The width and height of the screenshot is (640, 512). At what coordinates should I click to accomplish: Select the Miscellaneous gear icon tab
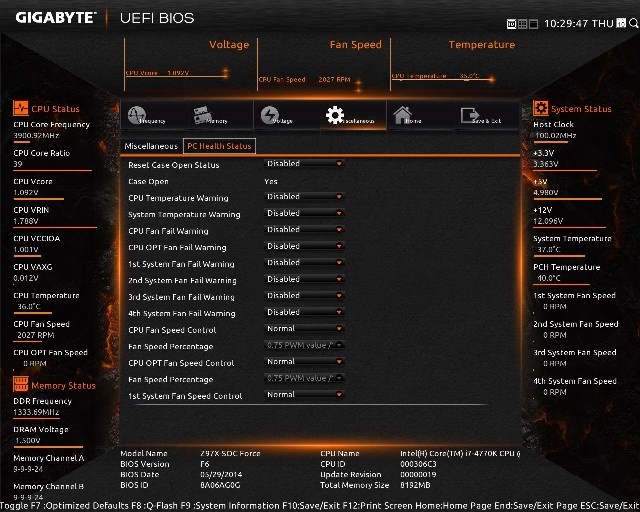(x=353, y=115)
